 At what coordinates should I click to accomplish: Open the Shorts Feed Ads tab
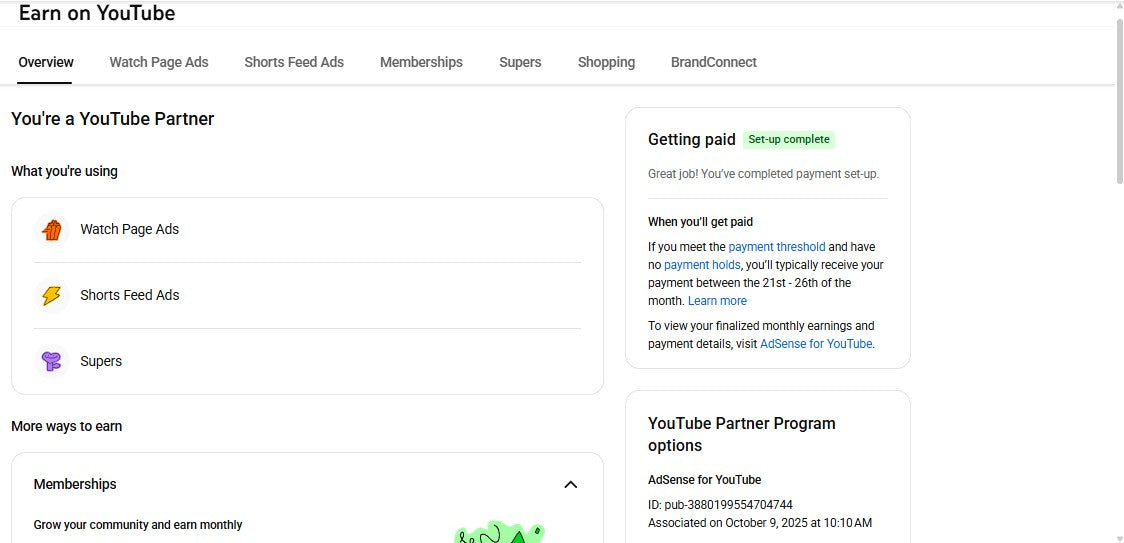click(x=294, y=62)
